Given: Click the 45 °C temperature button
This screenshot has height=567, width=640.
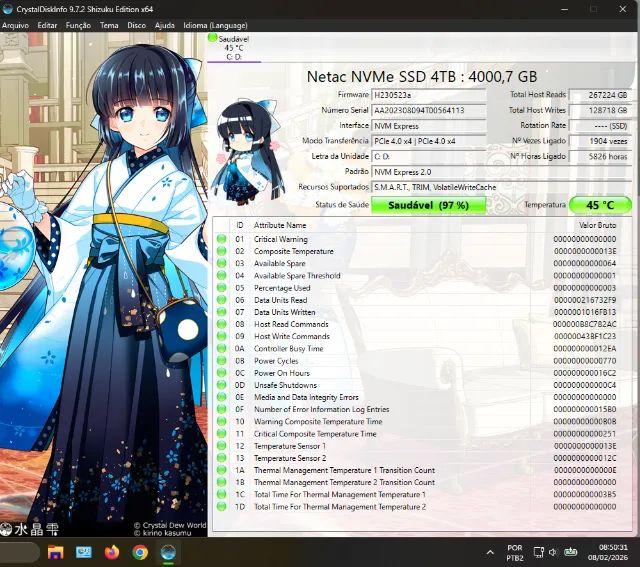Looking at the screenshot, I should point(600,205).
